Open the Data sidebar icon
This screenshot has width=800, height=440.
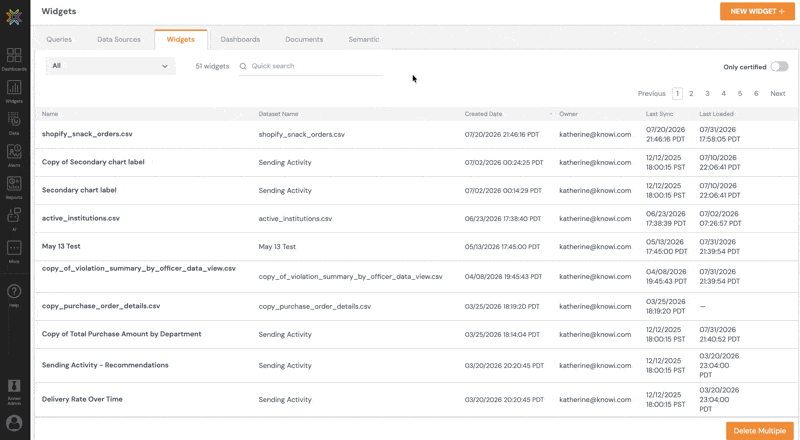[14, 123]
